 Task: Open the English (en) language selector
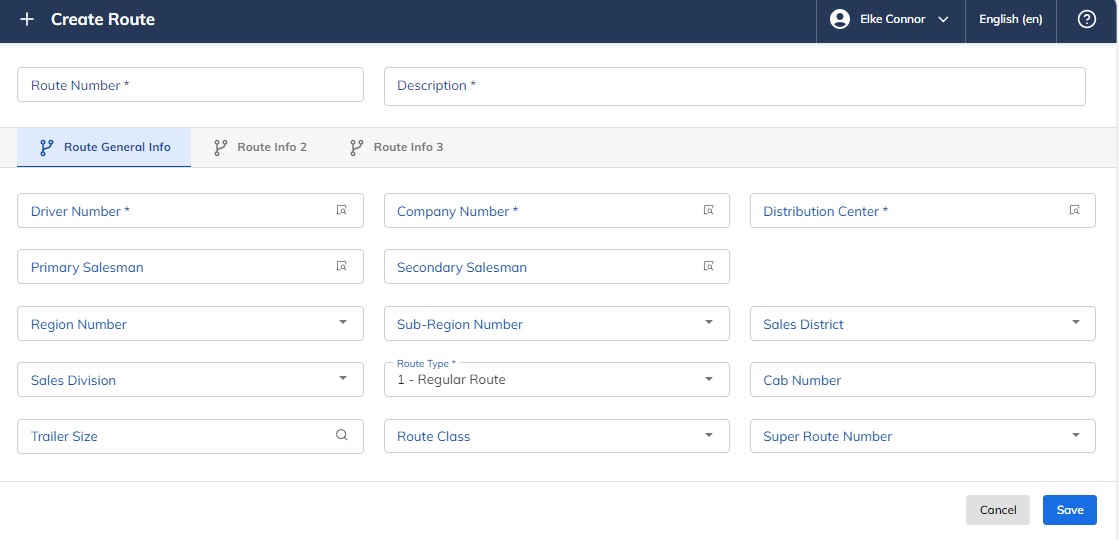click(1011, 19)
